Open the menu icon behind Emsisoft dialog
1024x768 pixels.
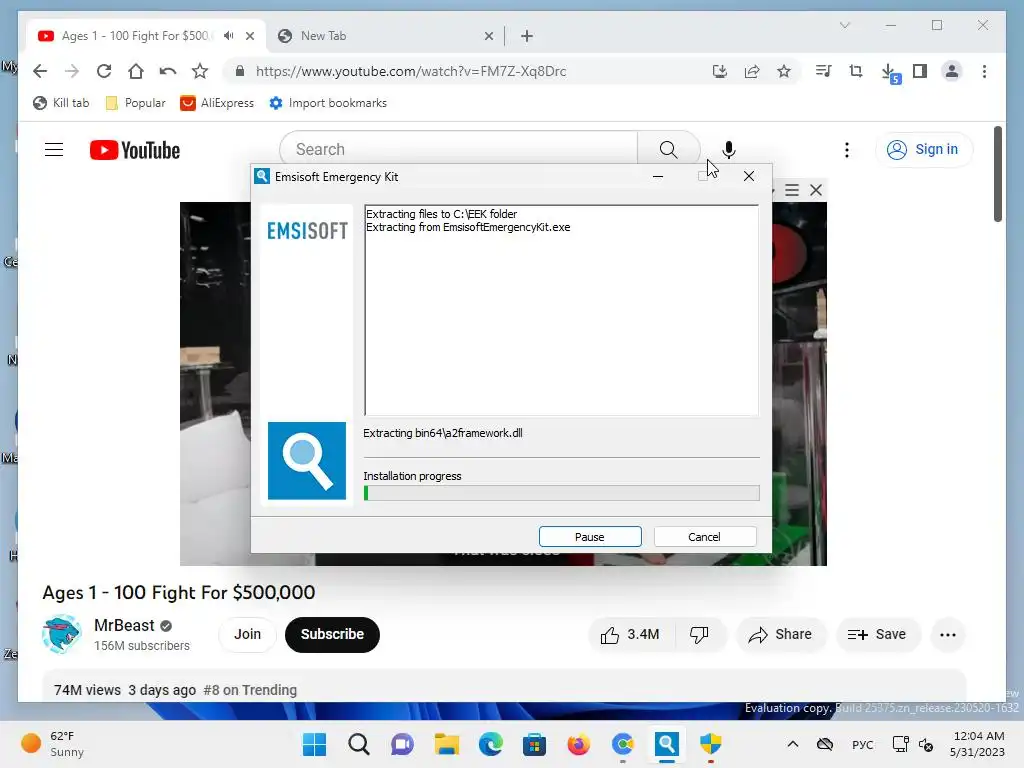pos(792,190)
